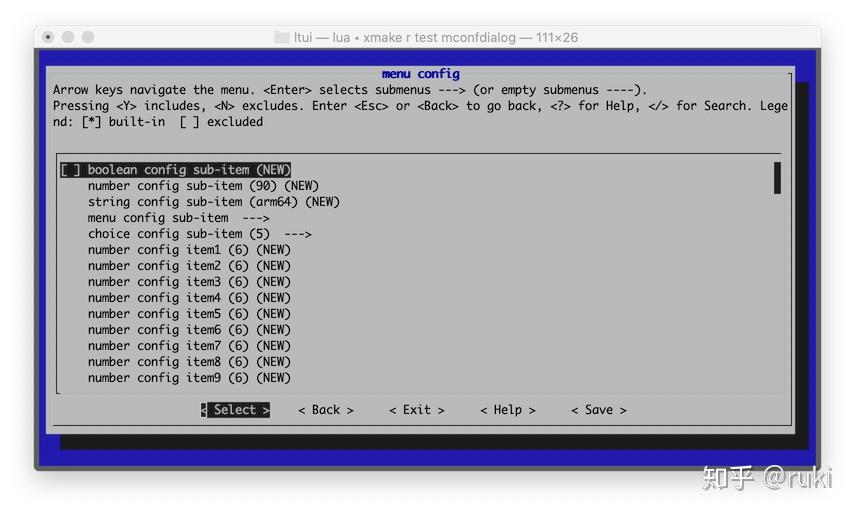Viewport: 855px width, 513px height.
Task: Click the folder icon in title bar
Action: (282, 37)
